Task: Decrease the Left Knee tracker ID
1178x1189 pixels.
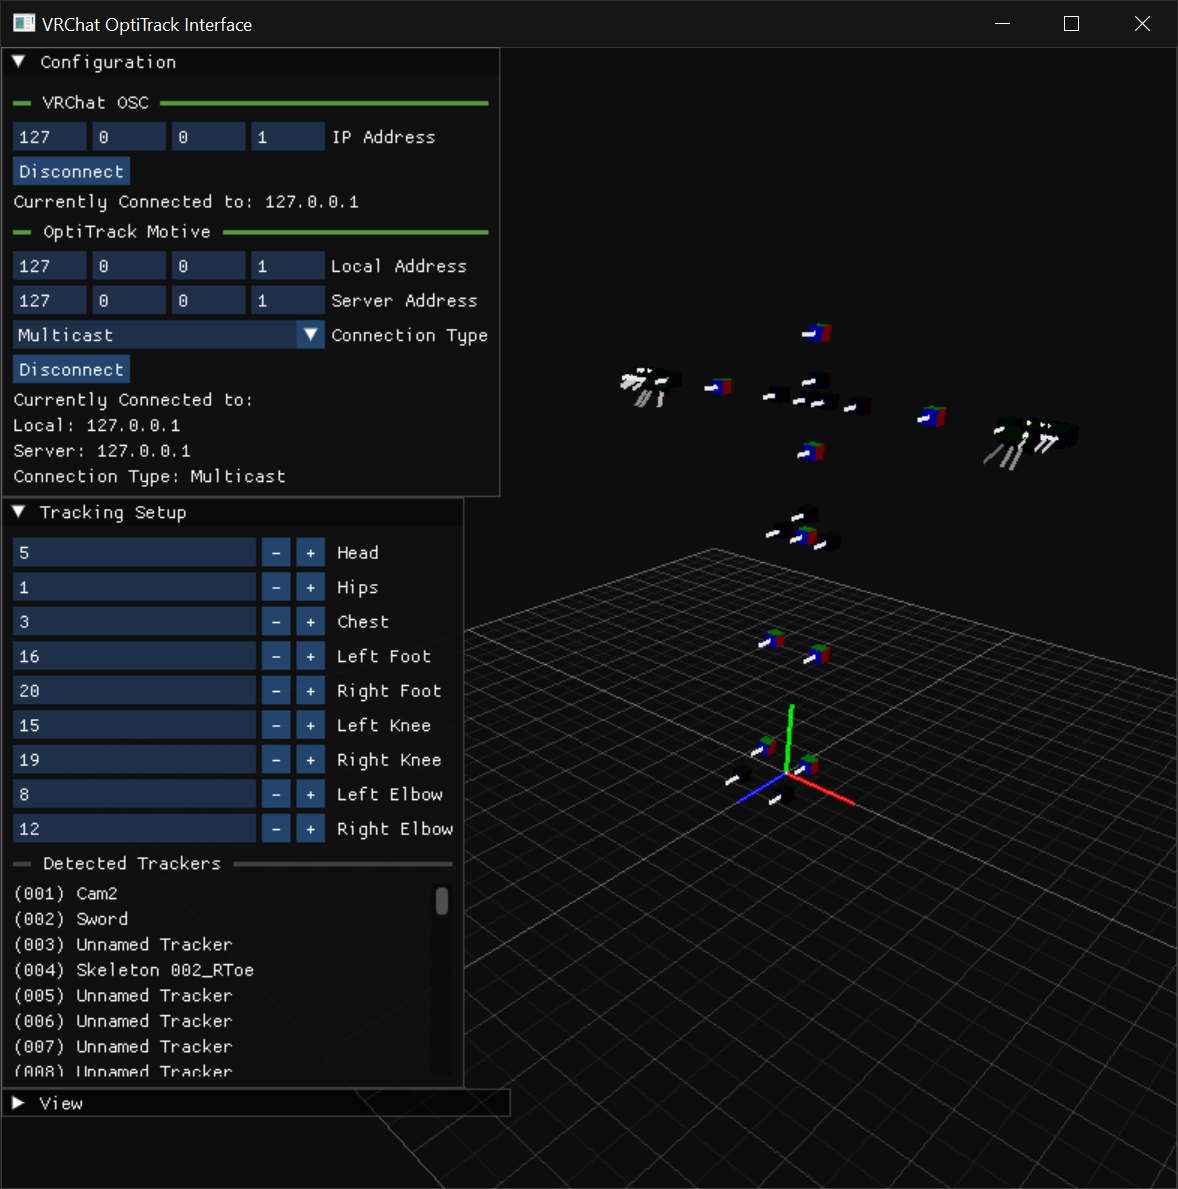Action: click(275, 724)
